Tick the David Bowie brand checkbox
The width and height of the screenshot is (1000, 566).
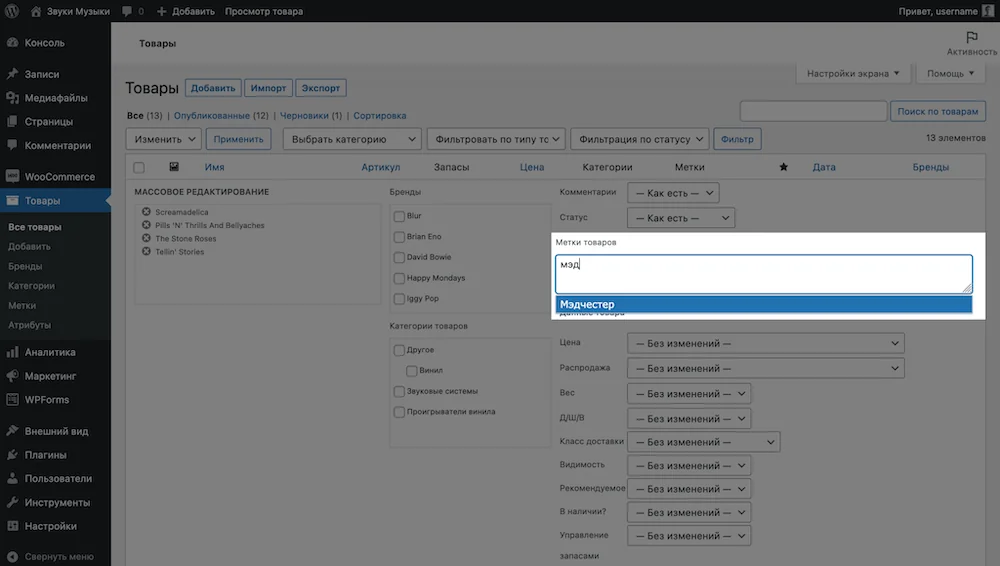pos(399,258)
